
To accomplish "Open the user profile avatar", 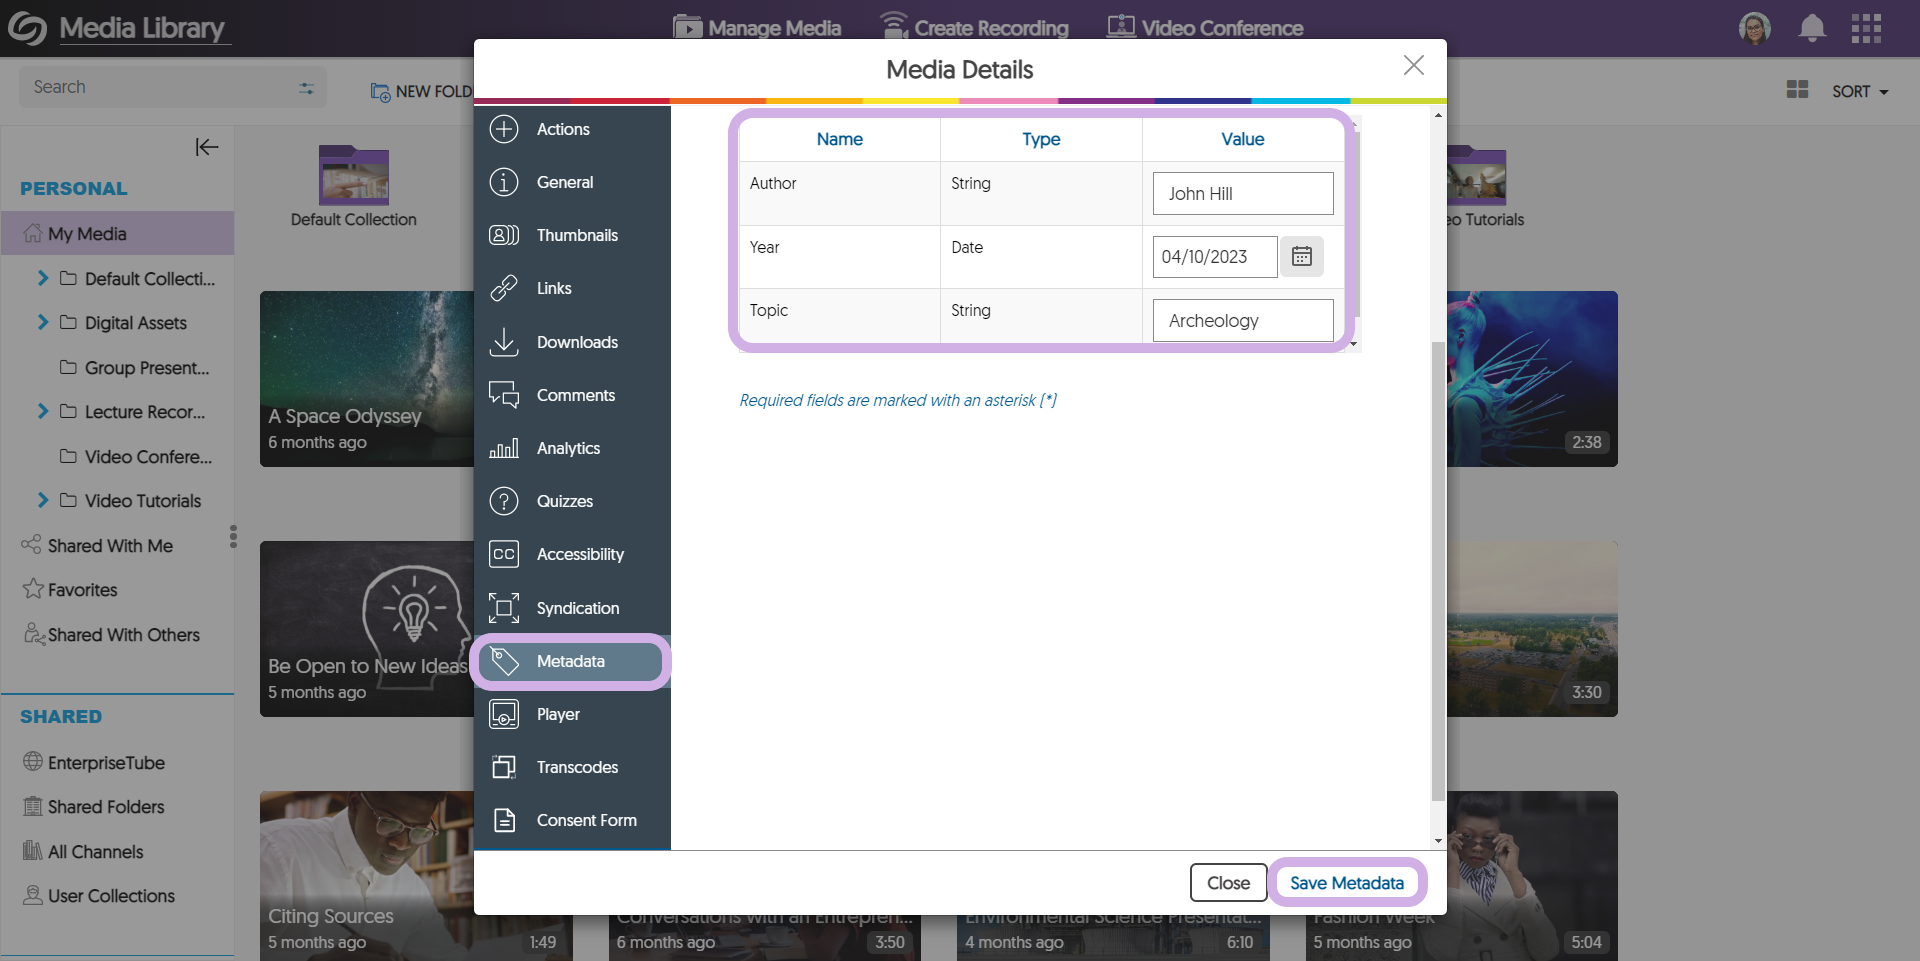I will click(x=1754, y=28).
